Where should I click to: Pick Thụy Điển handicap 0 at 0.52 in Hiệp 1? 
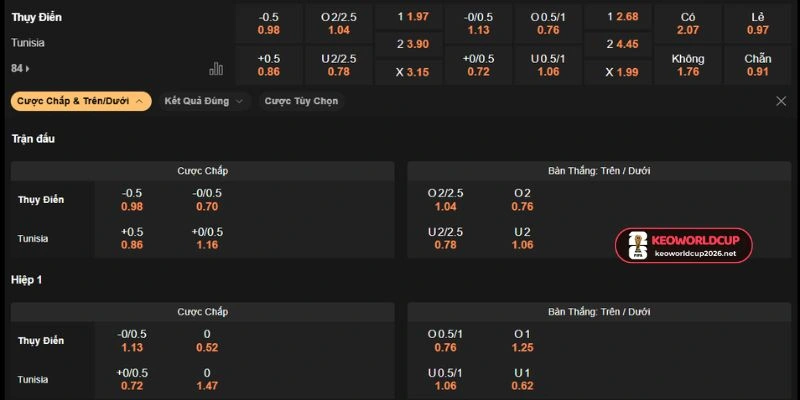click(x=207, y=341)
